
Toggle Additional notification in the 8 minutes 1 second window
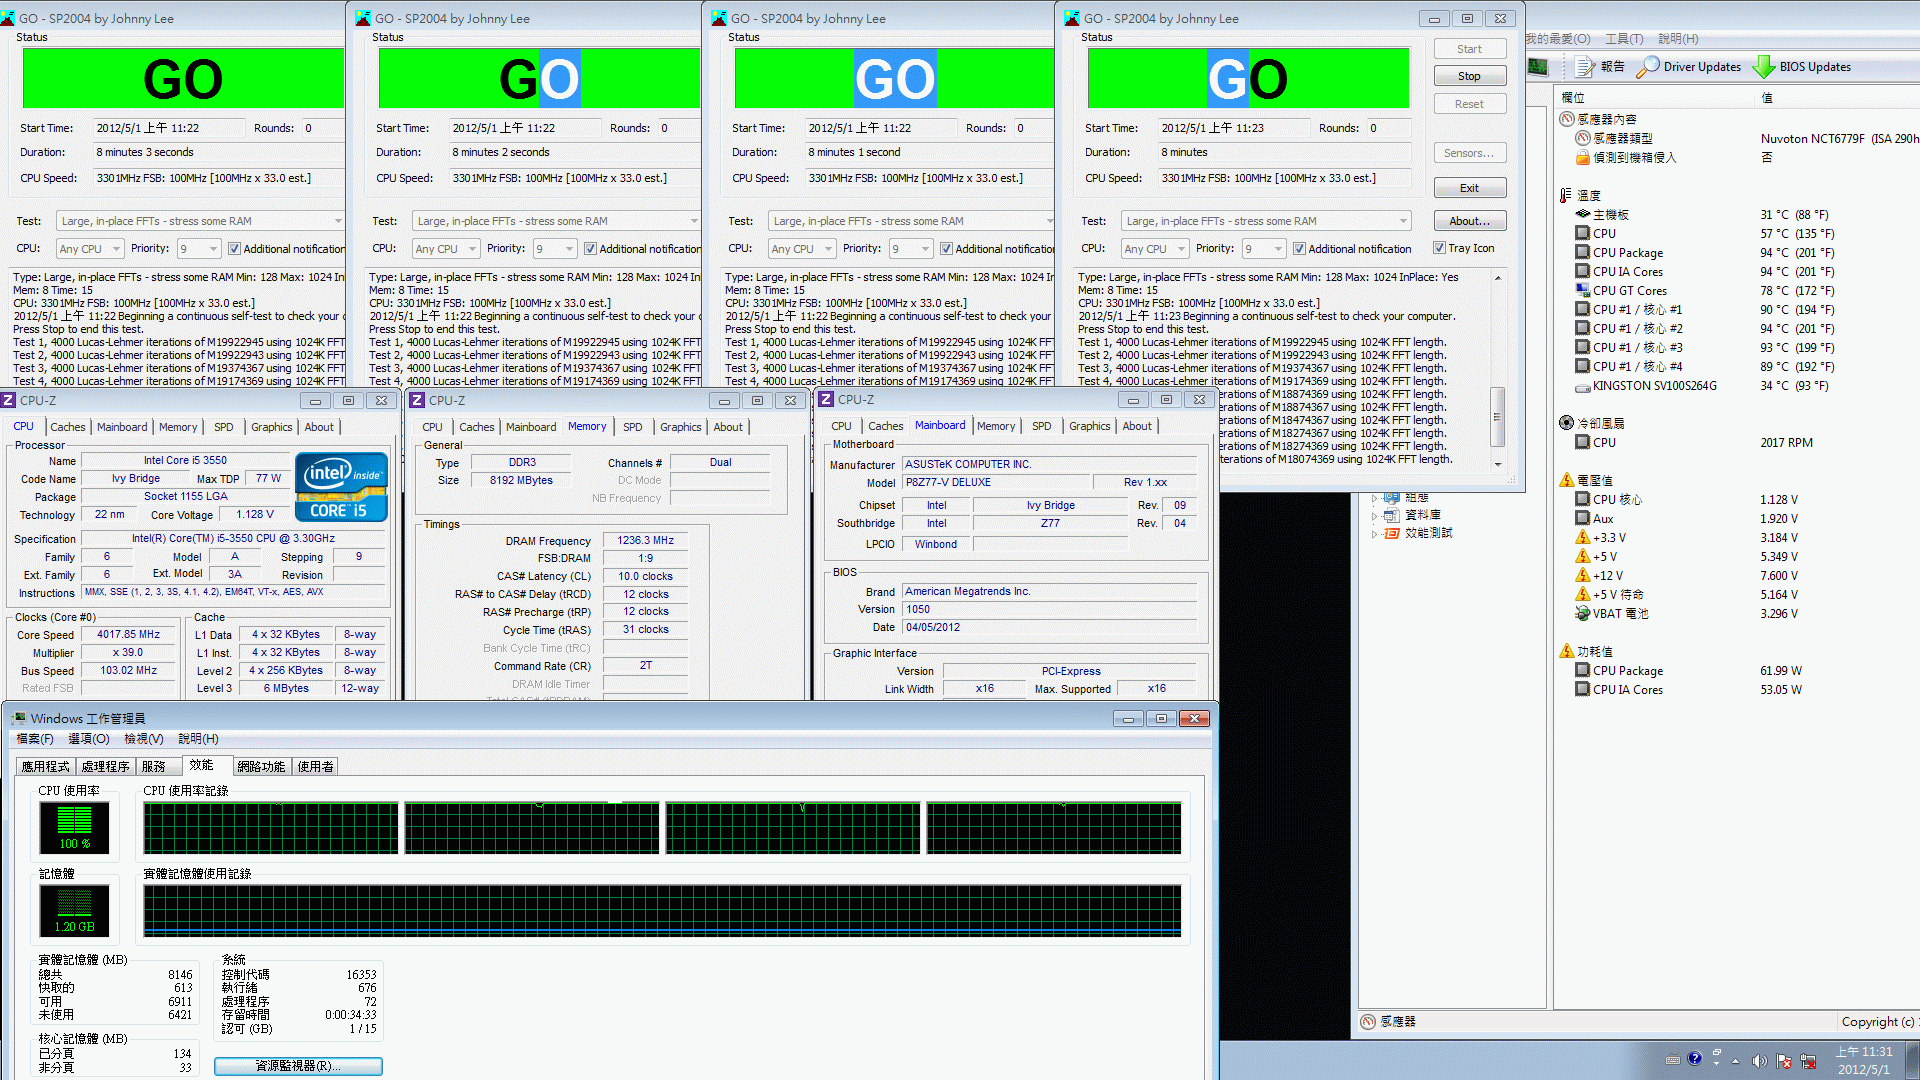coord(946,249)
